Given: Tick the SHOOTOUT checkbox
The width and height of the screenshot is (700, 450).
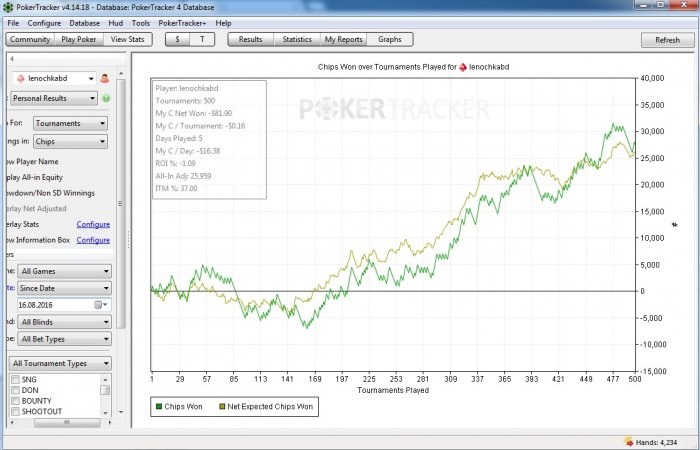Looking at the screenshot, I should (x=15, y=412).
